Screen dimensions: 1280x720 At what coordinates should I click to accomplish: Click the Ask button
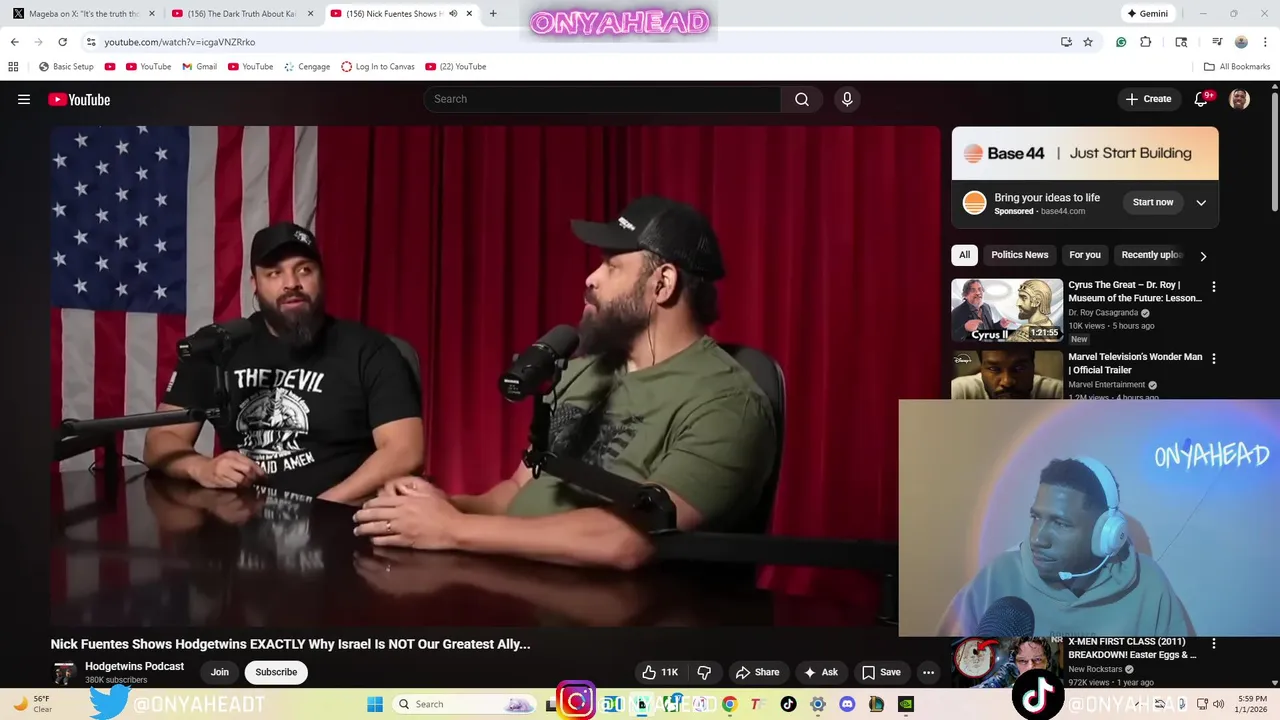[x=821, y=672]
